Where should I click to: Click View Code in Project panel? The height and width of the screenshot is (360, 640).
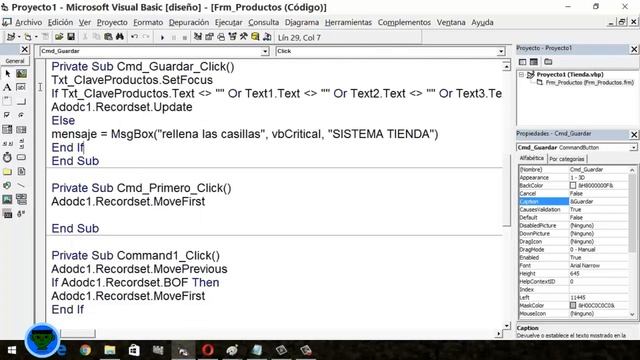click(x=522, y=62)
